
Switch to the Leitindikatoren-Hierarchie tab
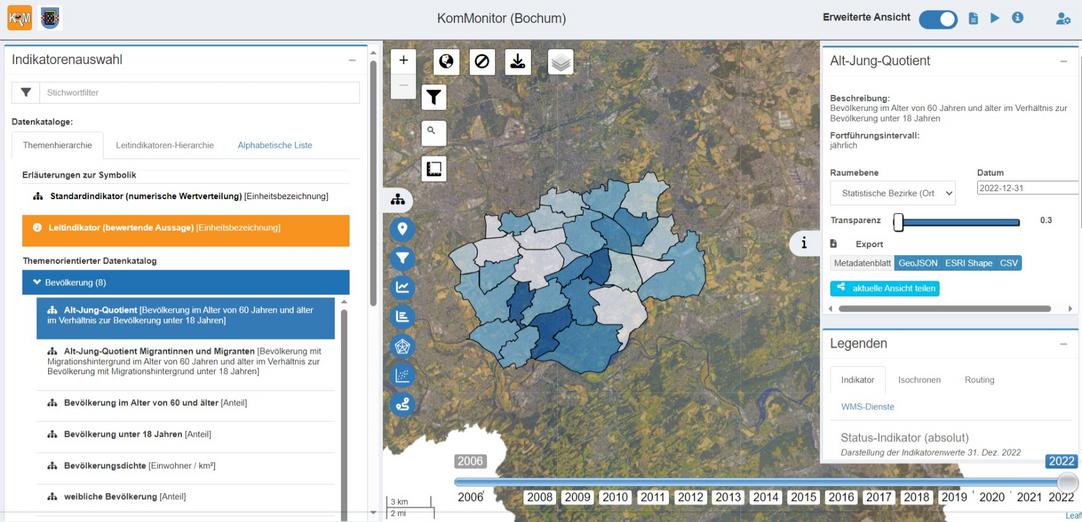164,145
